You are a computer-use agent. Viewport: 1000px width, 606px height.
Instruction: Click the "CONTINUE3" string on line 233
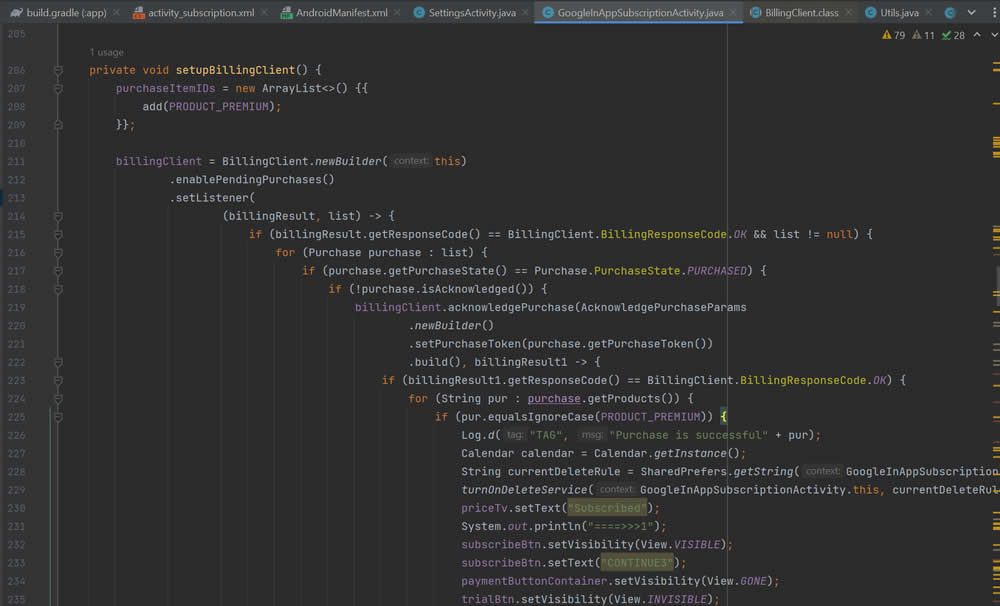point(638,563)
